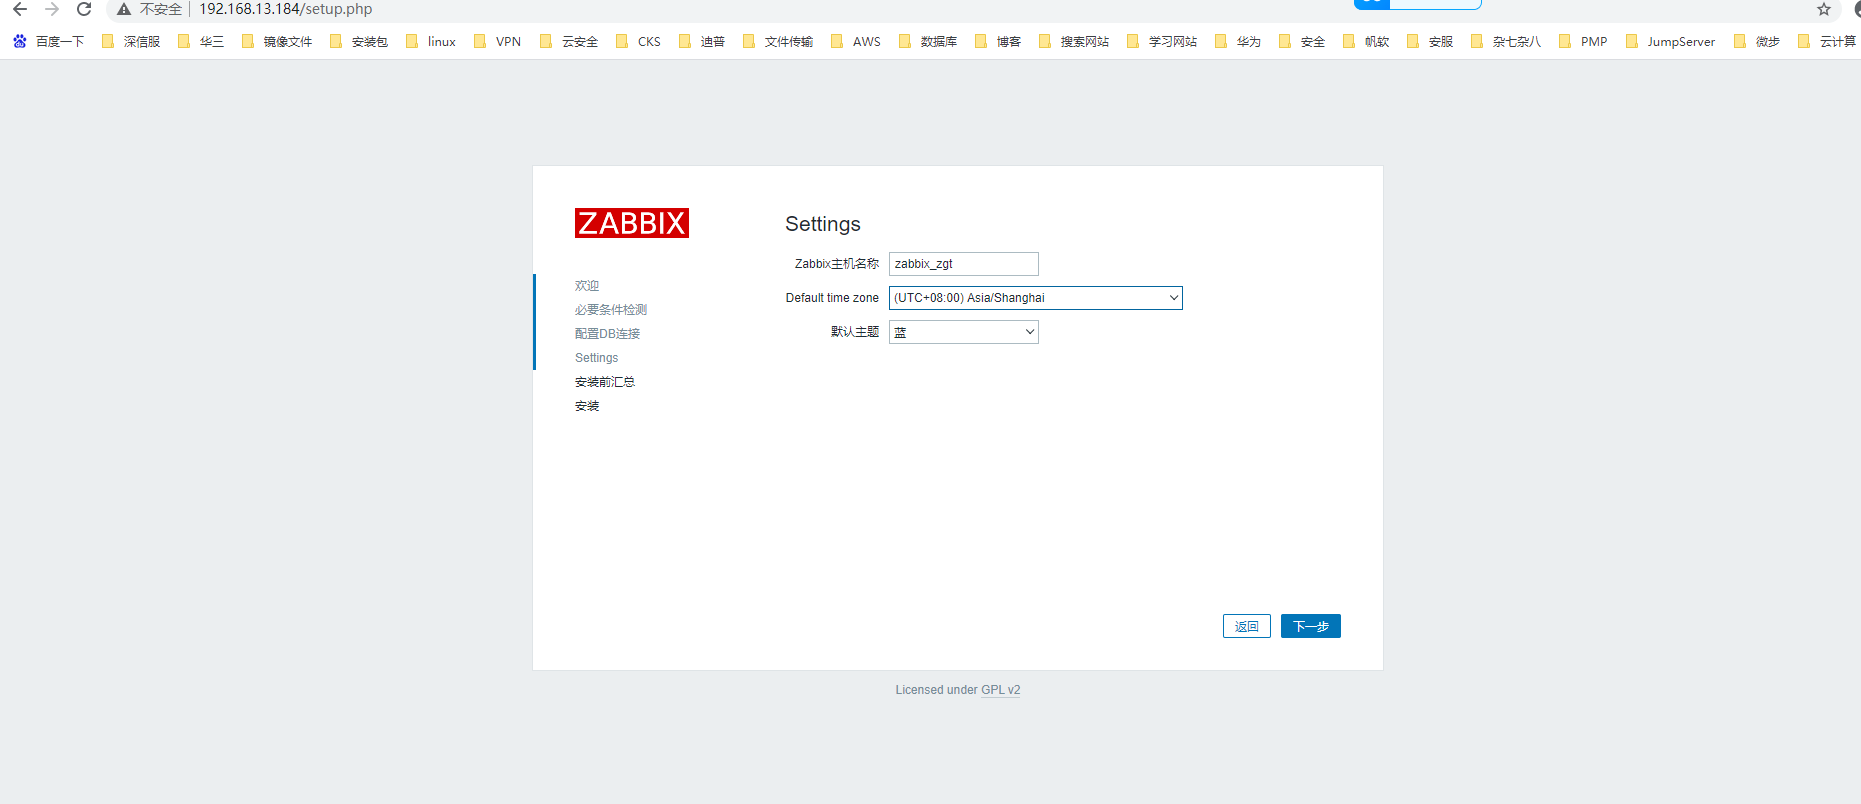Follow the GPL v2 license link
The width and height of the screenshot is (1861, 804).
click(1000, 690)
